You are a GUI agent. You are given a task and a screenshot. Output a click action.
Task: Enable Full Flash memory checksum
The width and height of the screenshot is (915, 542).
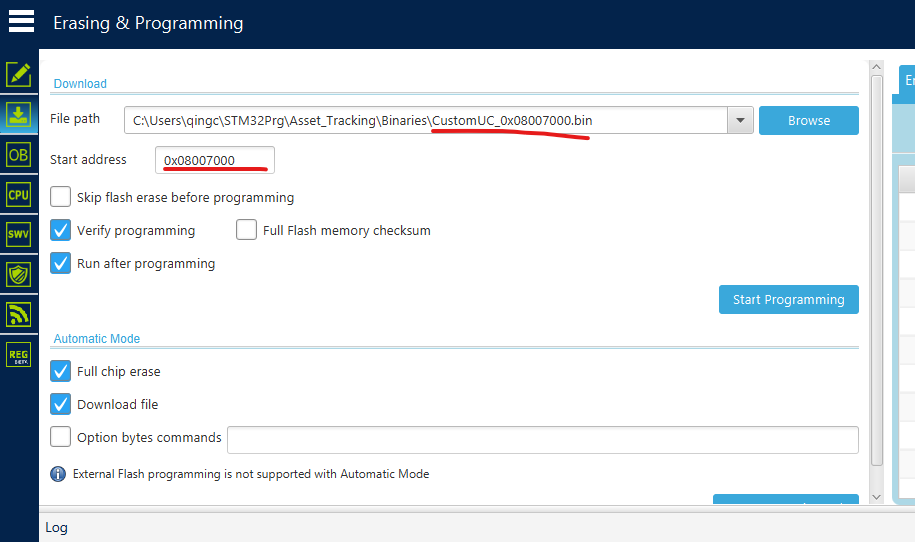tap(246, 230)
